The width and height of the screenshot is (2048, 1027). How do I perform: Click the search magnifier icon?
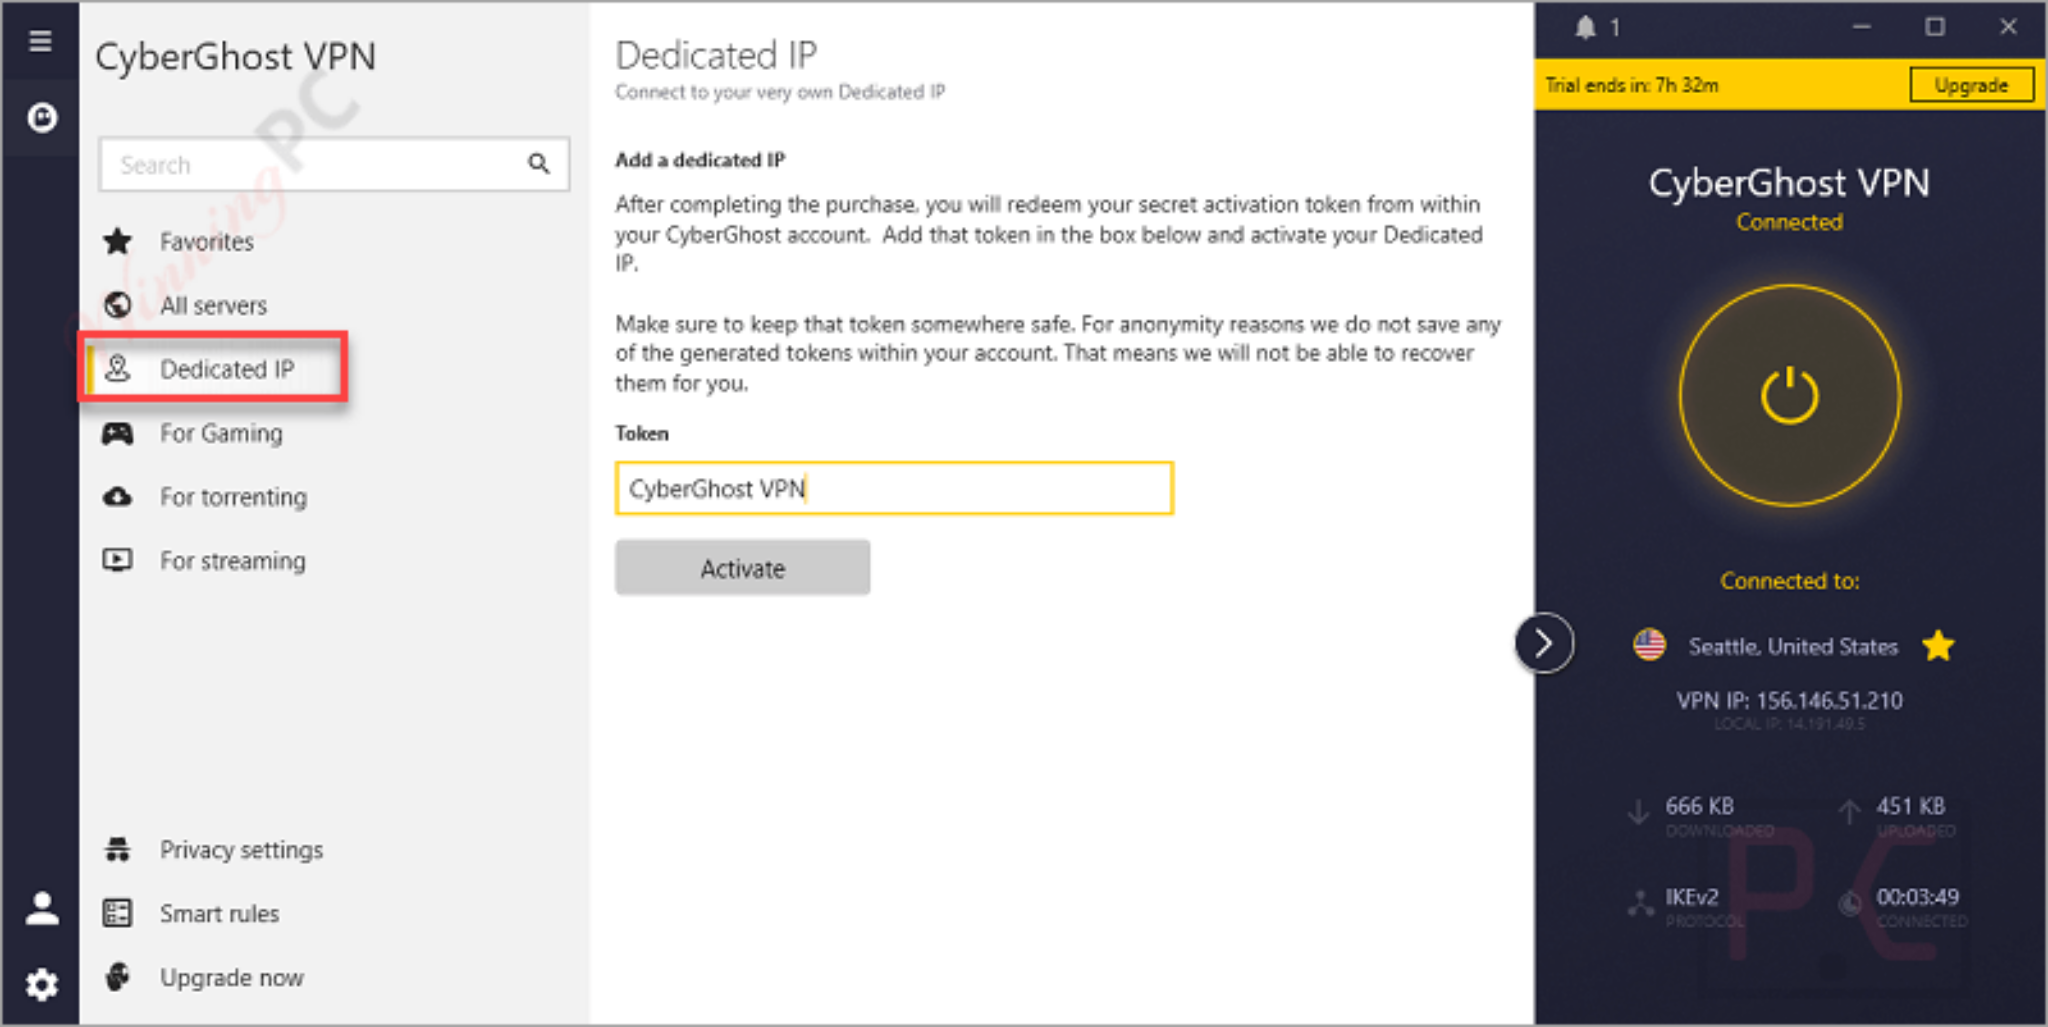click(x=539, y=163)
